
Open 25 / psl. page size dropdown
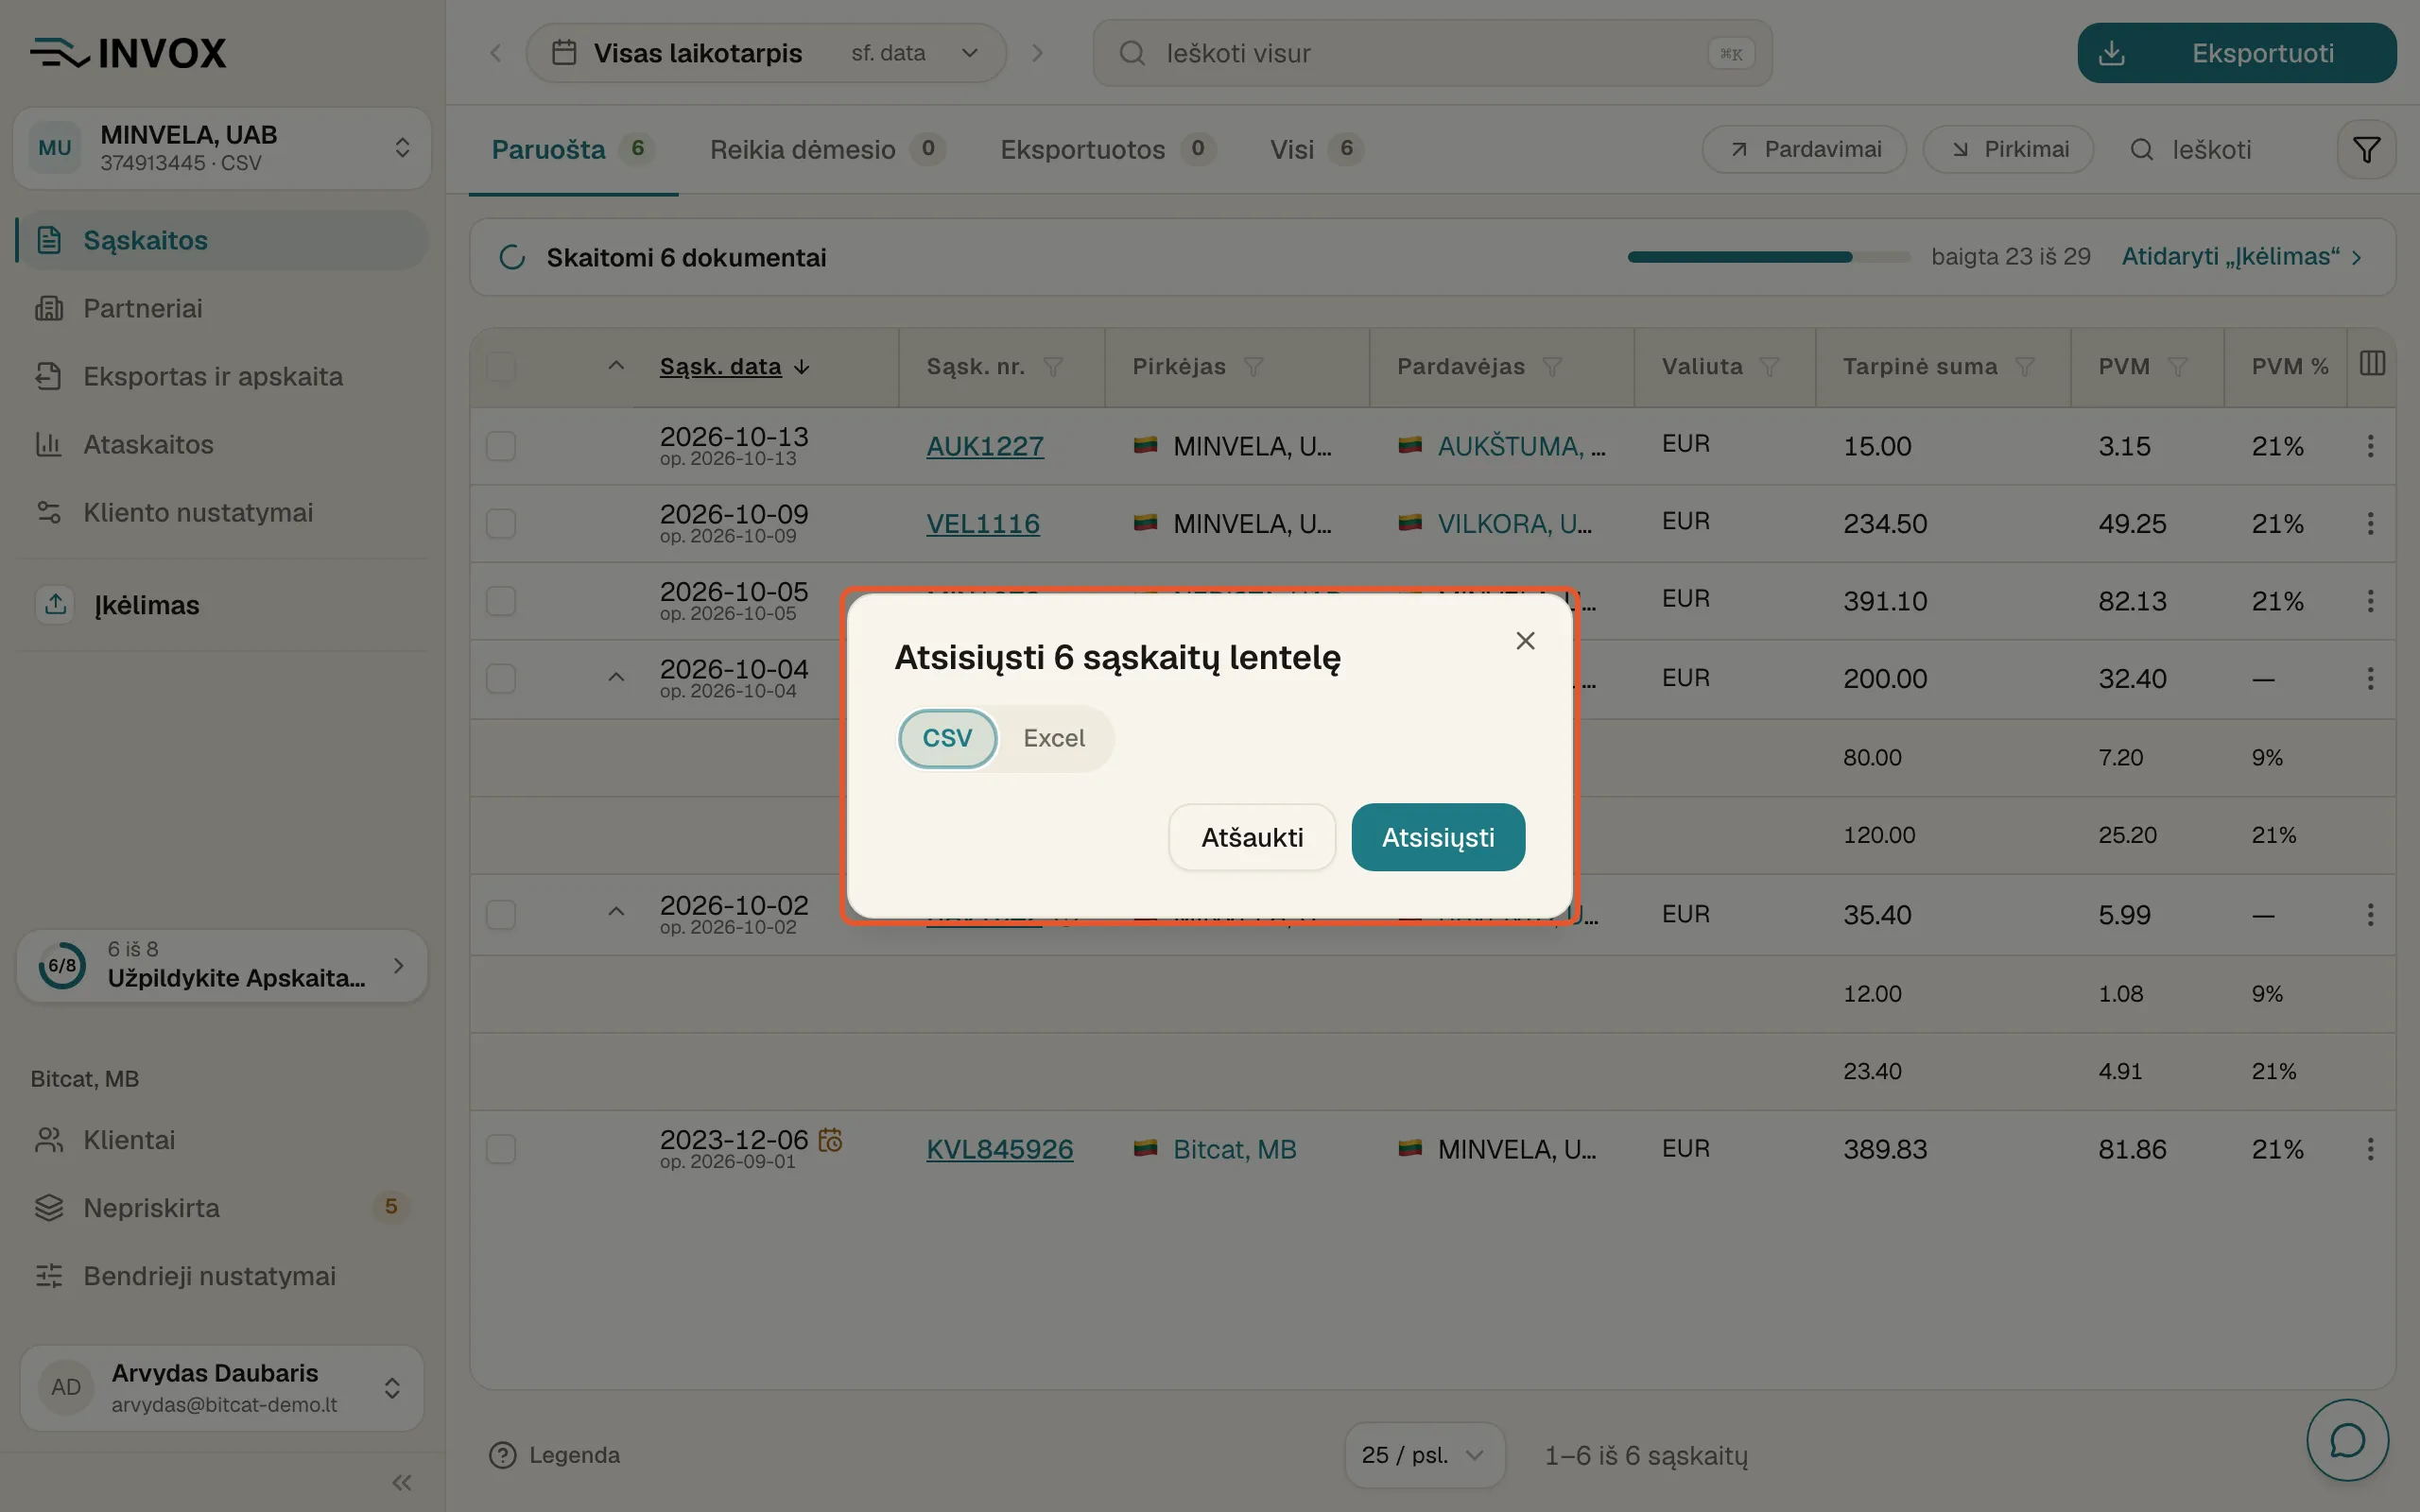coord(1424,1455)
